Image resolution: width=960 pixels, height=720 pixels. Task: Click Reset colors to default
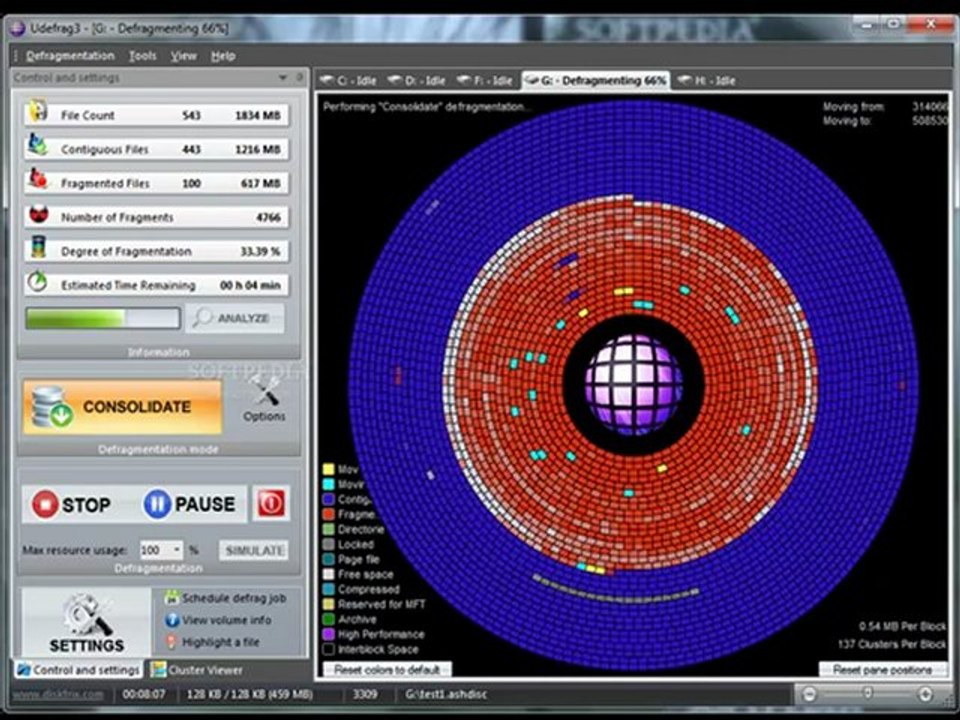point(387,670)
